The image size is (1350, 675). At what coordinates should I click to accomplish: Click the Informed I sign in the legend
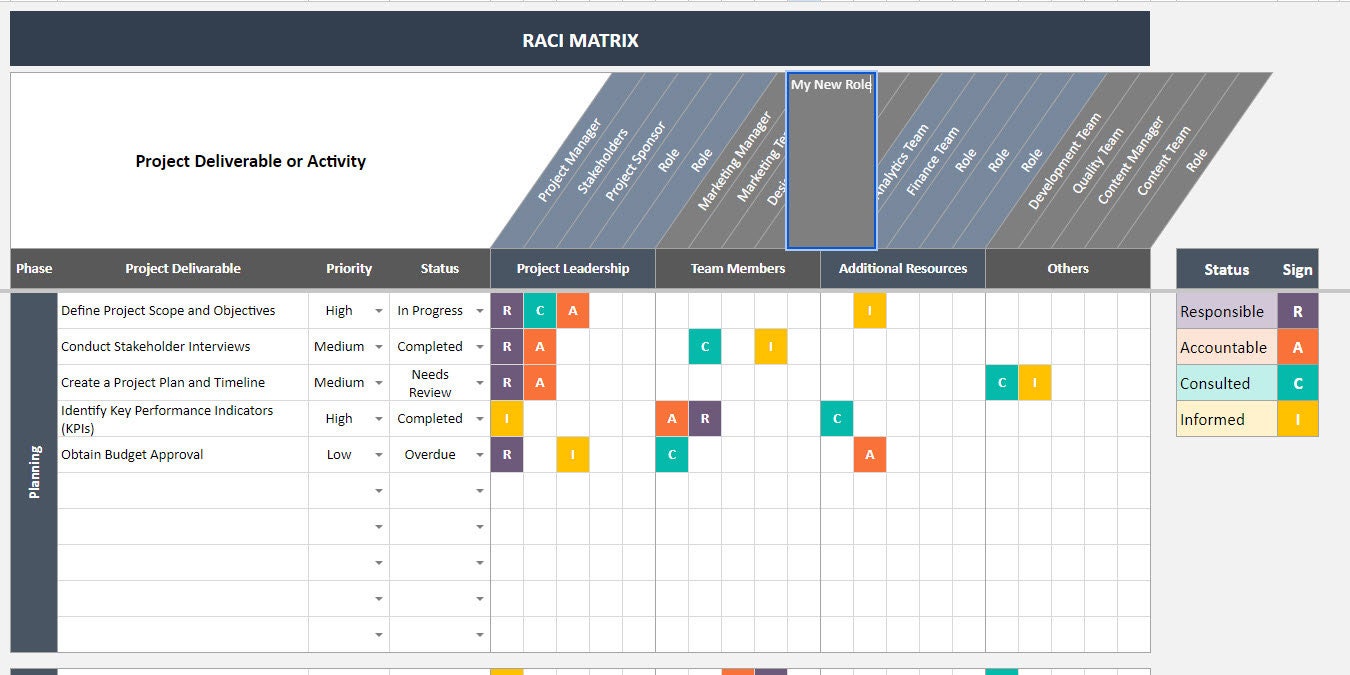pos(1297,419)
